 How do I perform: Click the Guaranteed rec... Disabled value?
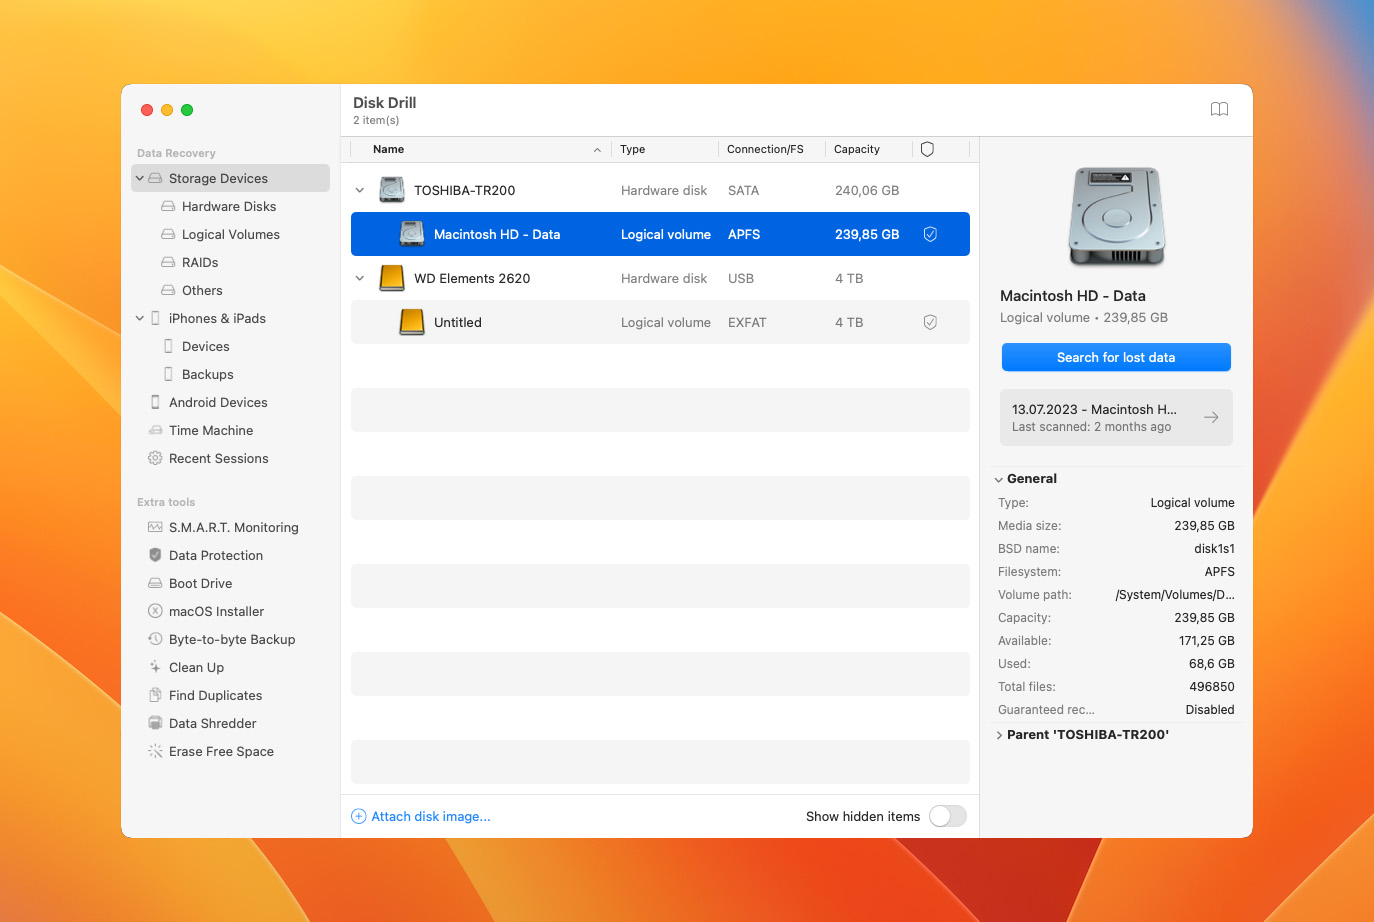(x=1210, y=710)
